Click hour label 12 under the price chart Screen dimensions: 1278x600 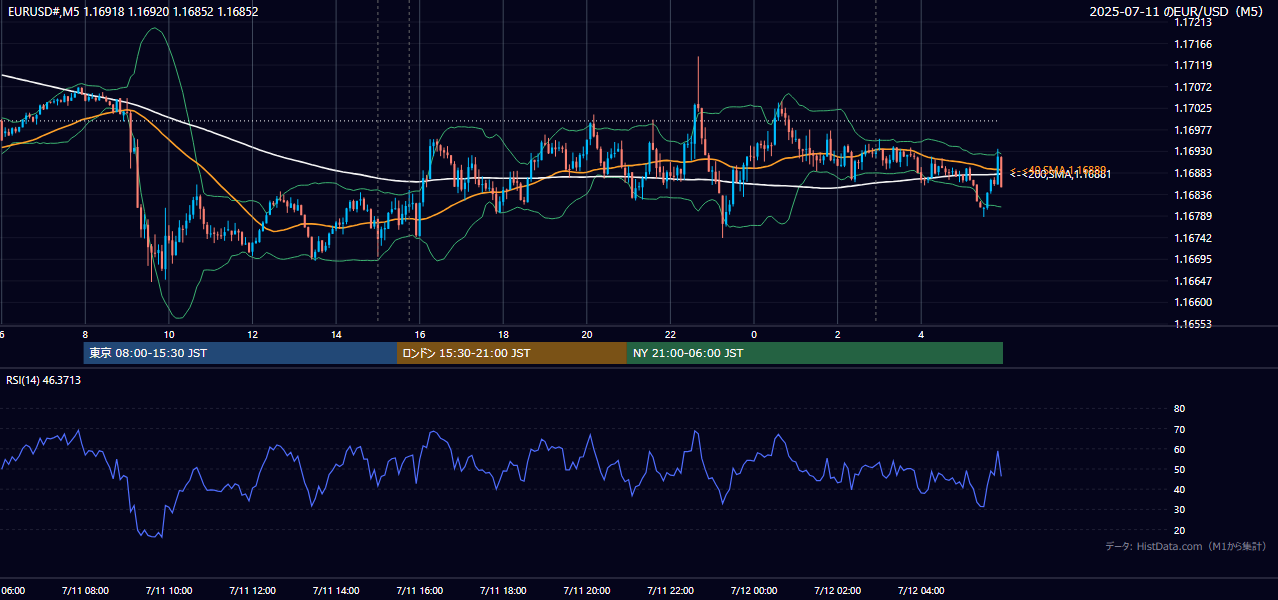tap(253, 334)
